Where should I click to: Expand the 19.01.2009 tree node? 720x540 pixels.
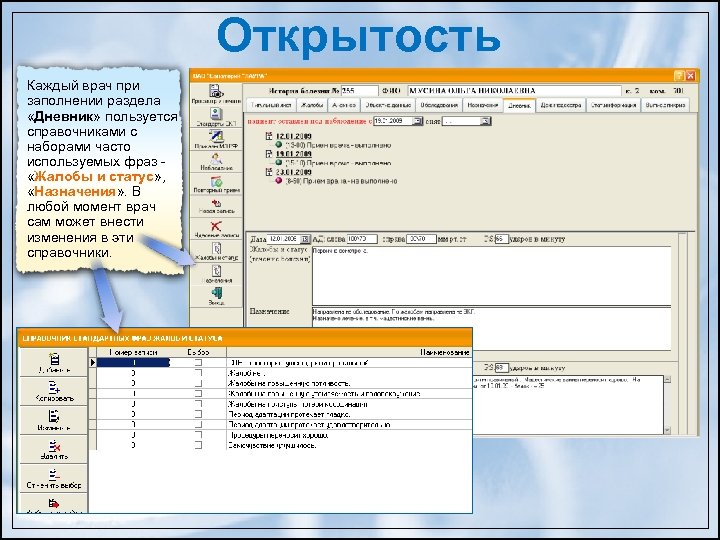pos(269,154)
